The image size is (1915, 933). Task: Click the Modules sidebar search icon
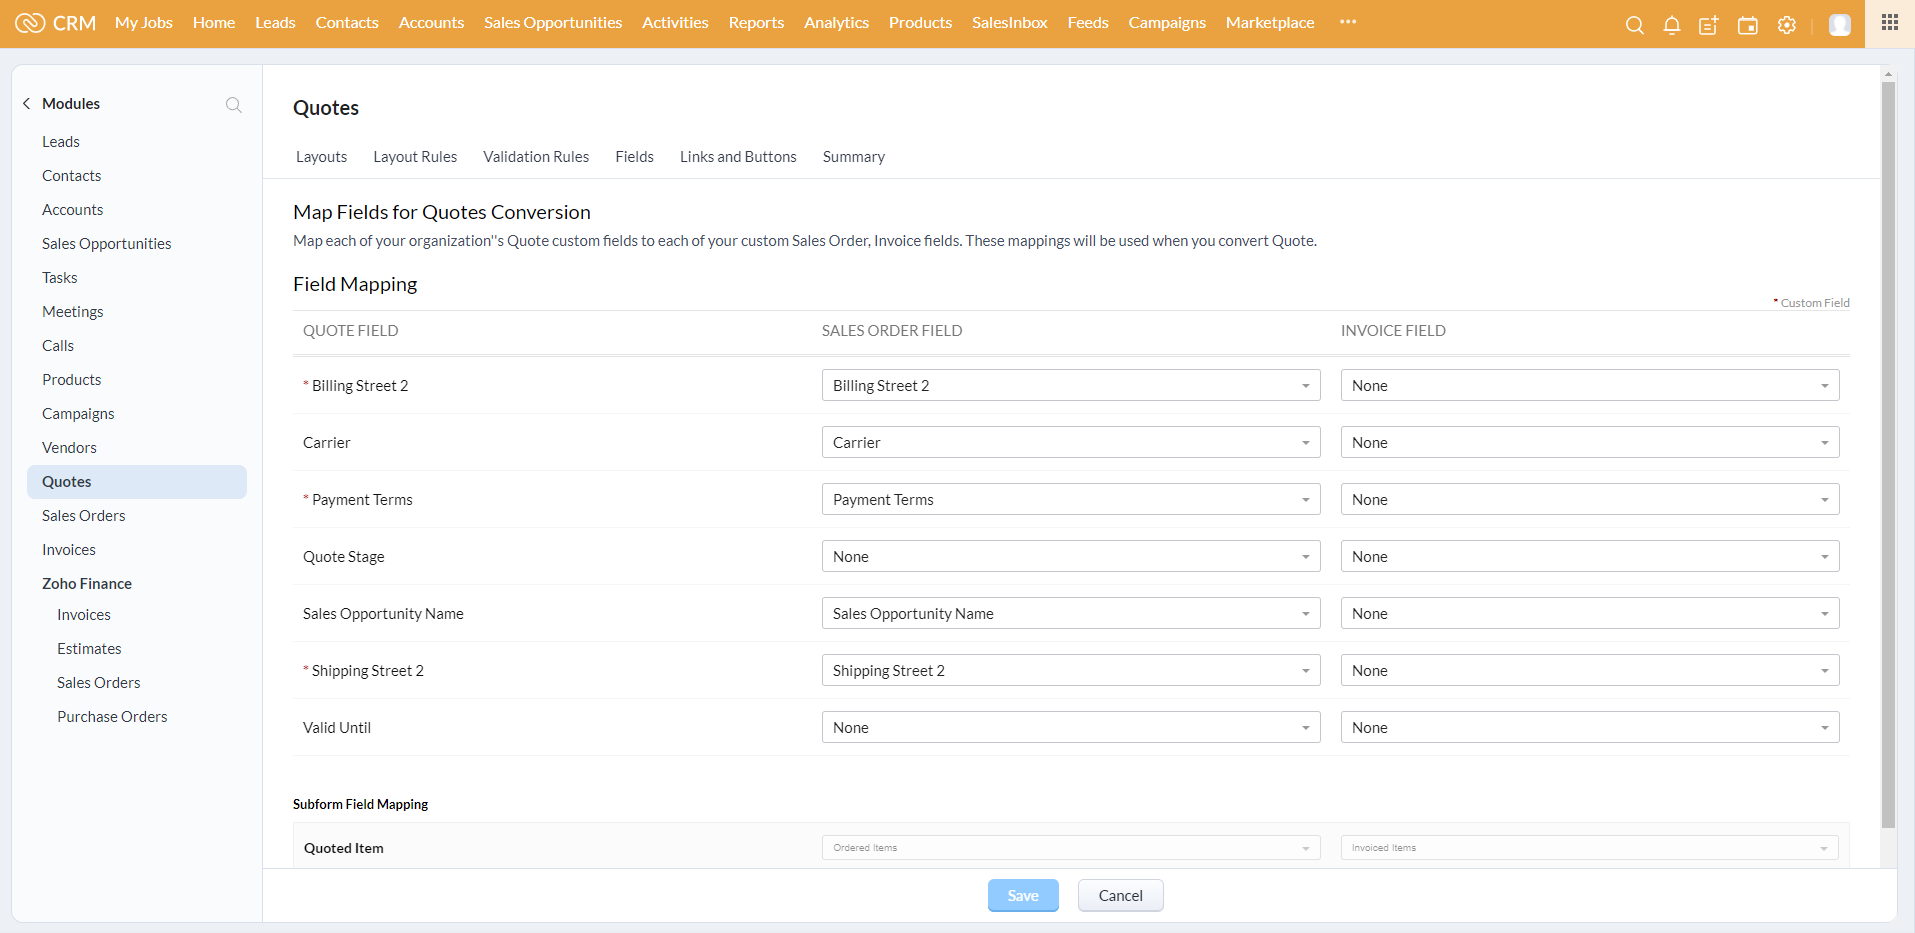(234, 105)
